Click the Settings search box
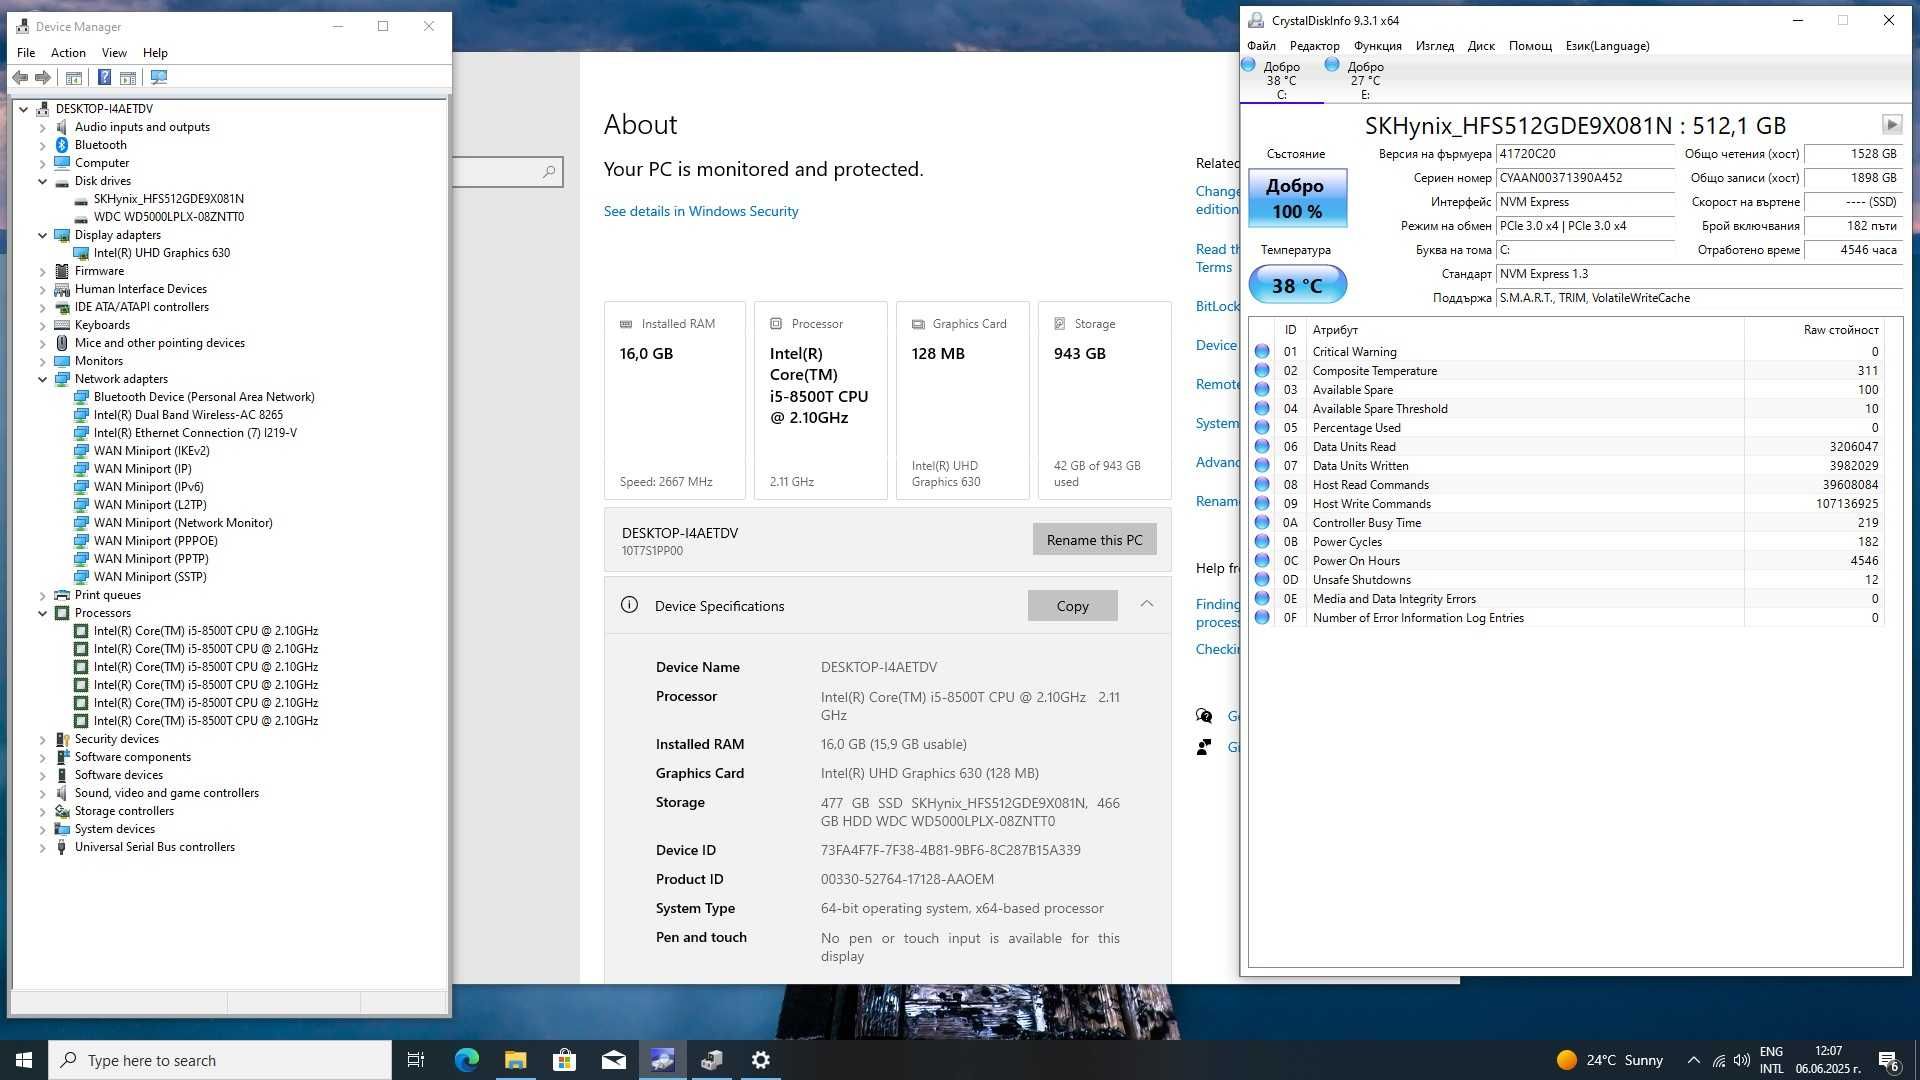The image size is (1920, 1080). [507, 172]
